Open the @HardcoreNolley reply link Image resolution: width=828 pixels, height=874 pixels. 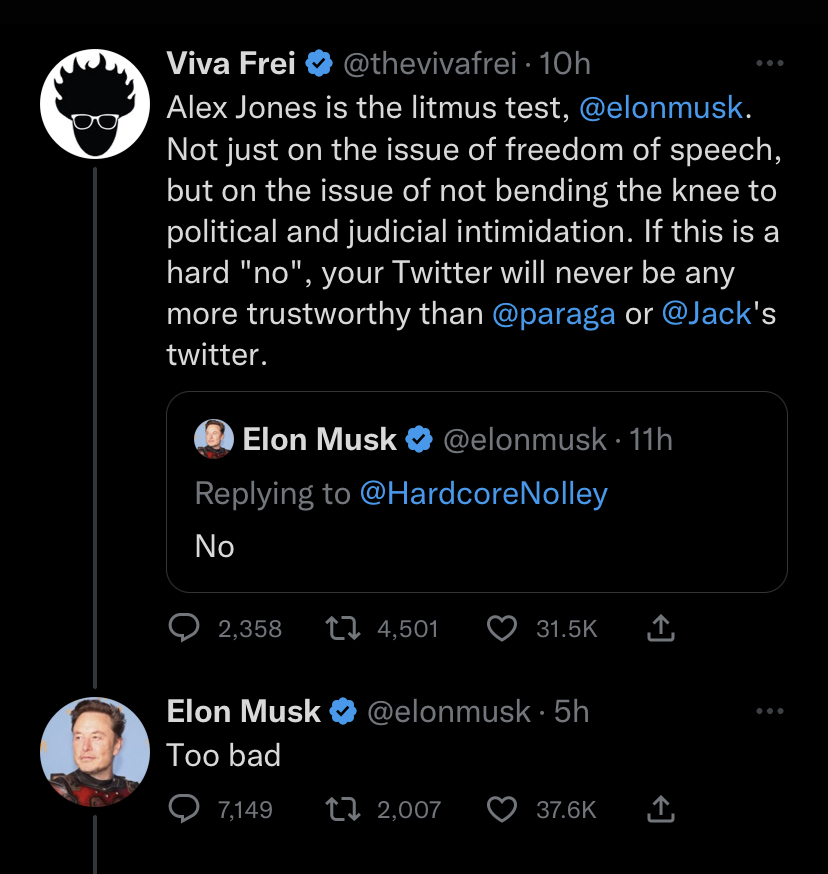tap(483, 494)
